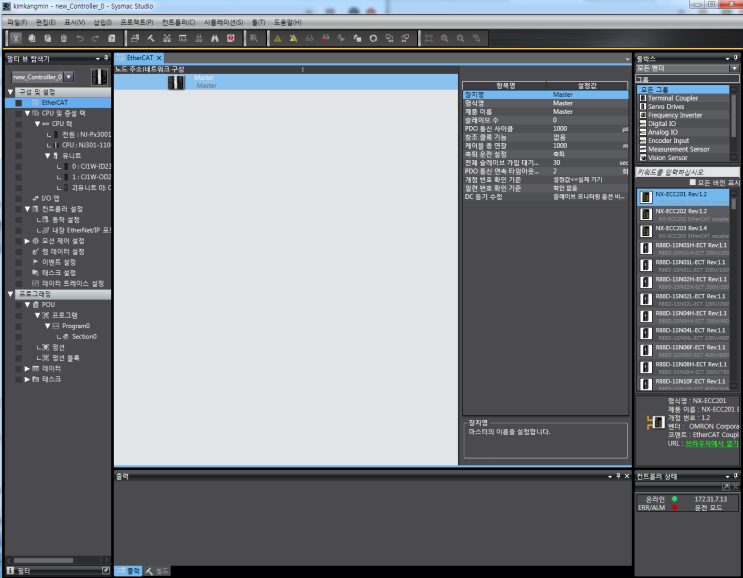Open the 컨트롤러(C) menu
This screenshot has width=743, height=578.
pos(178,21)
